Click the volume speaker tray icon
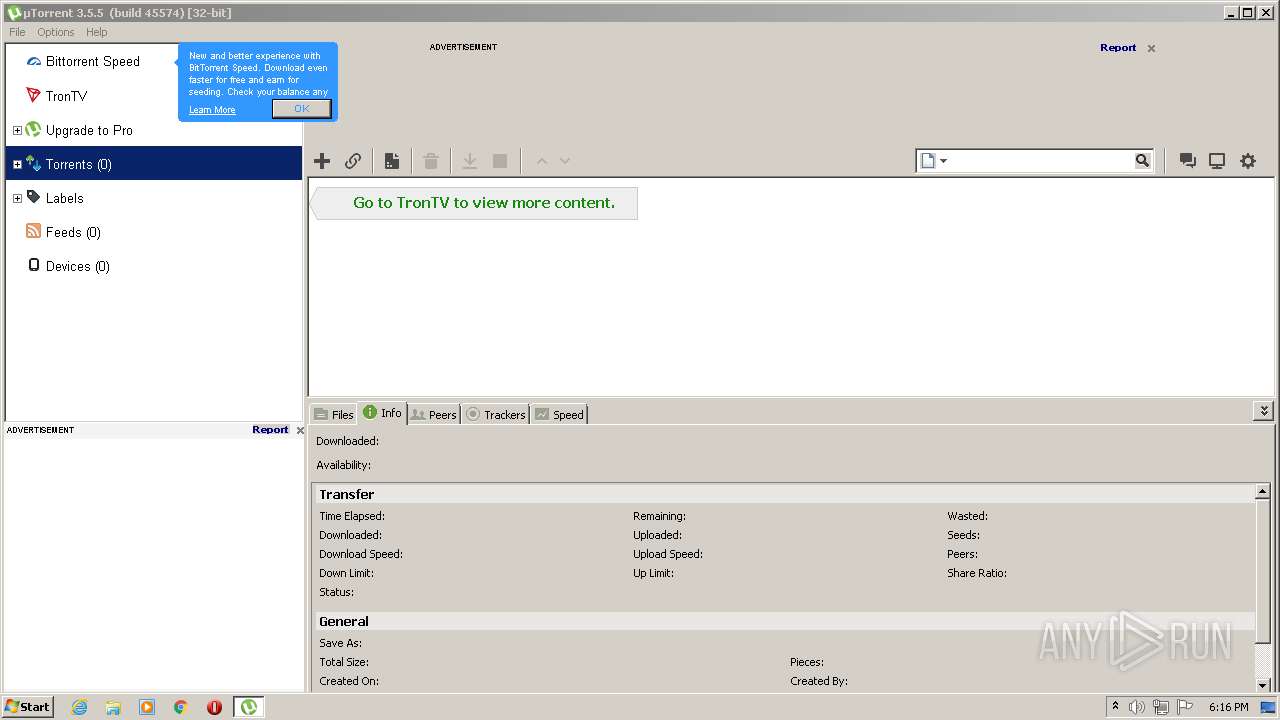The width and height of the screenshot is (1280, 720). [x=1137, y=707]
